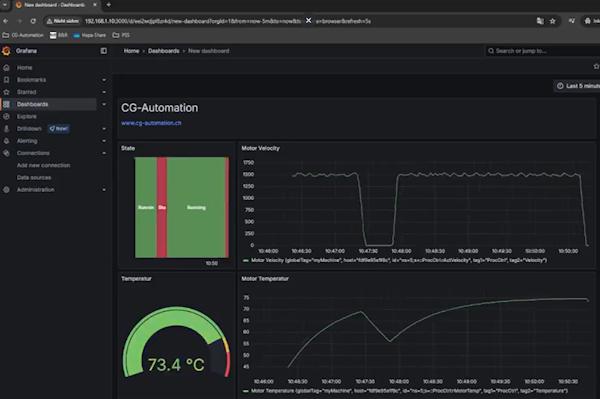Image resolution: width=600 pixels, height=399 pixels.
Task: Click the search magnifier icon in Grafana header
Action: pyautogui.click(x=491, y=51)
